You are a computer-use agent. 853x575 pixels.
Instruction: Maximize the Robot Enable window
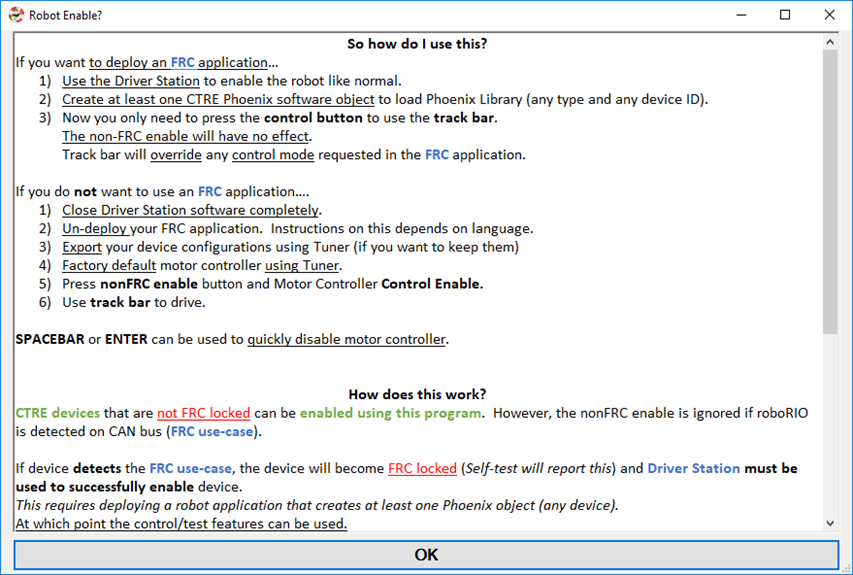[785, 15]
